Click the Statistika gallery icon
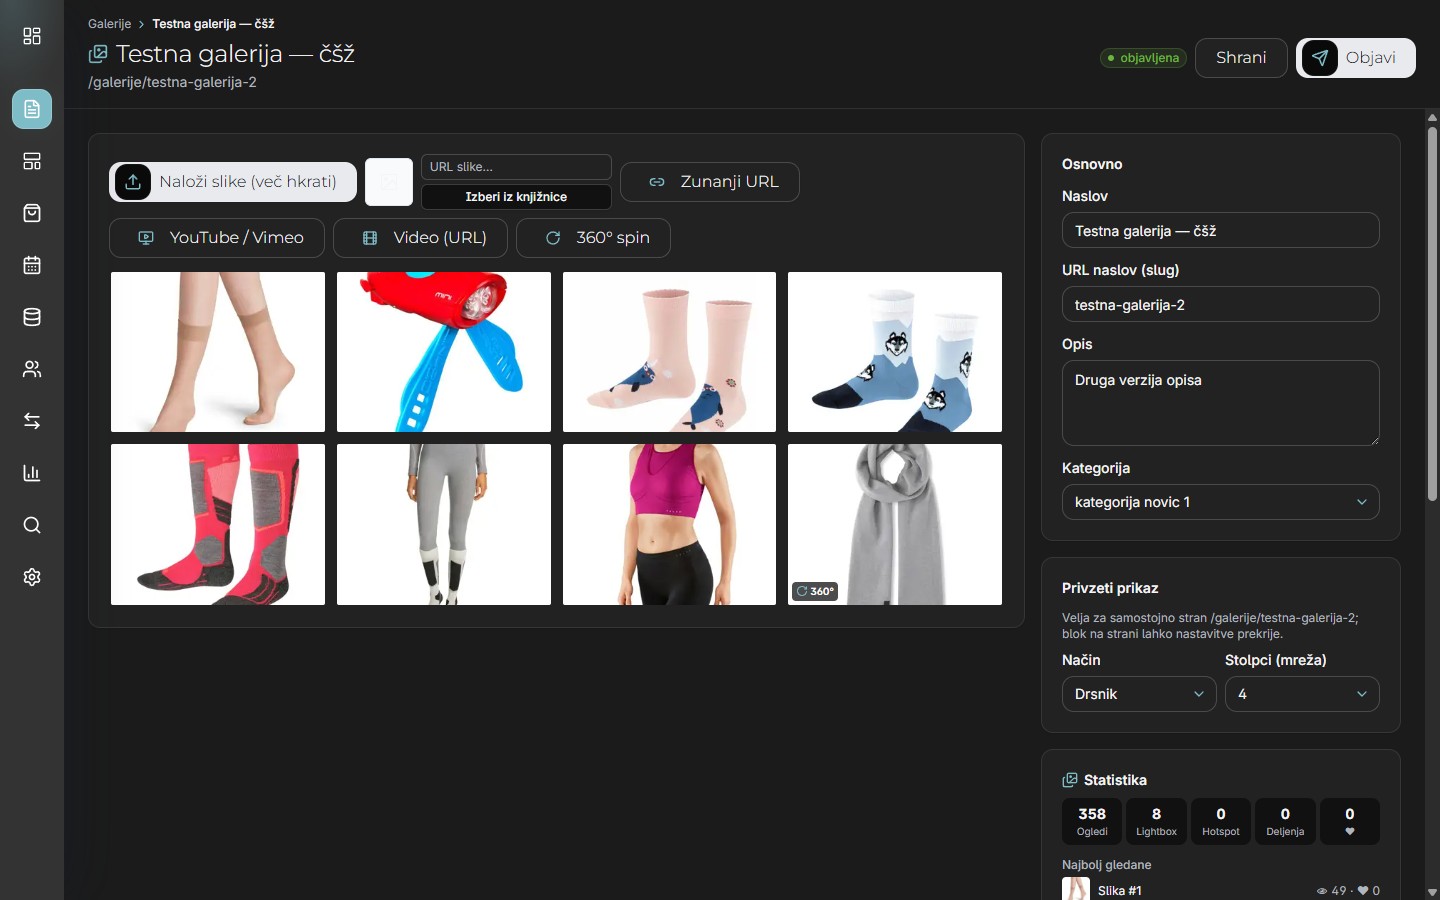 pos(1070,780)
